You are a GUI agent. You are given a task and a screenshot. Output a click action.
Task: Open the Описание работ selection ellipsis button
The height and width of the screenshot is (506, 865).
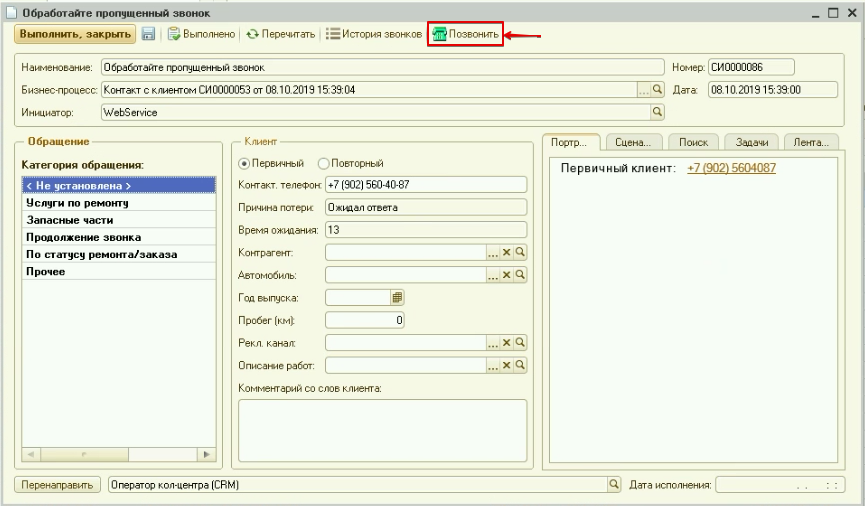(492, 366)
